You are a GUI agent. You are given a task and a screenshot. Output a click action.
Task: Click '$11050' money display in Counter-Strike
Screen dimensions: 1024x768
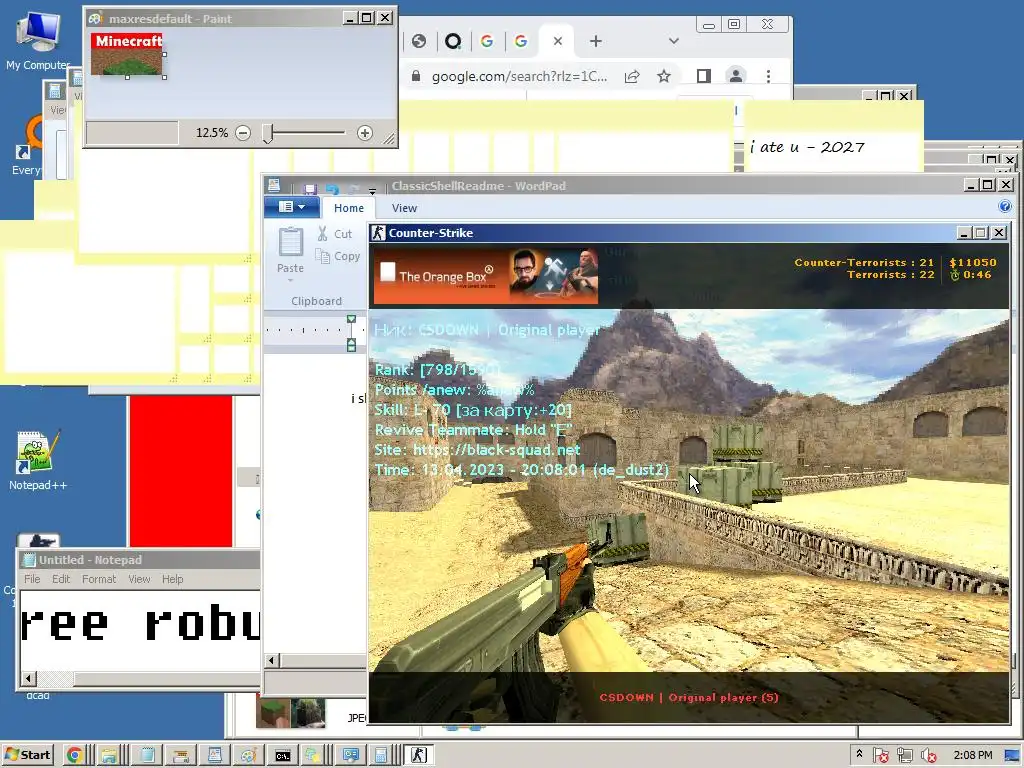coord(972,263)
